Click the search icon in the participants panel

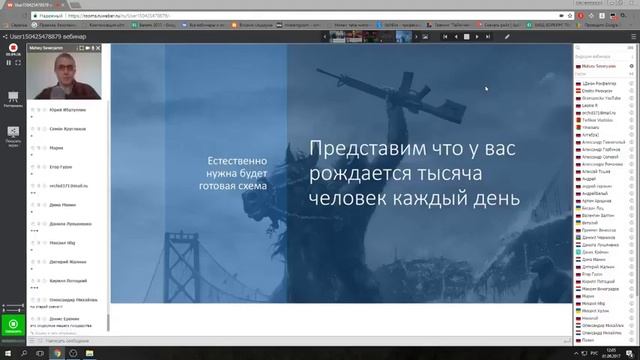pos(578,48)
